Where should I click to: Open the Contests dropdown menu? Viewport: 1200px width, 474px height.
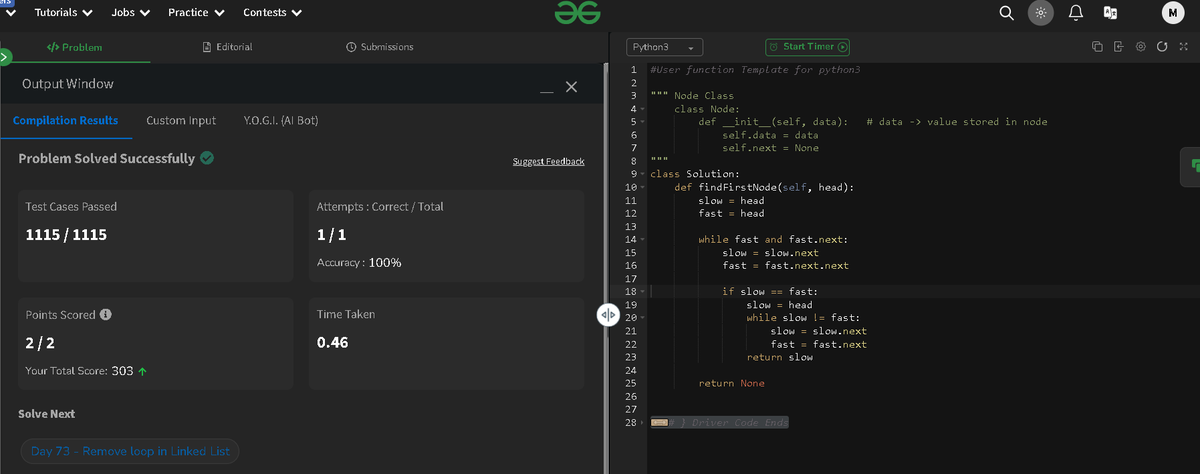click(x=273, y=13)
